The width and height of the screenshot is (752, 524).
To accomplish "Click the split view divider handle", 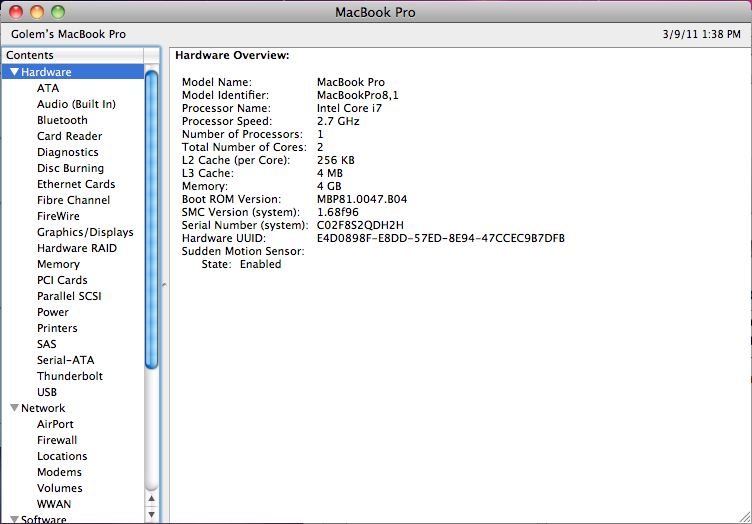I will point(164,285).
